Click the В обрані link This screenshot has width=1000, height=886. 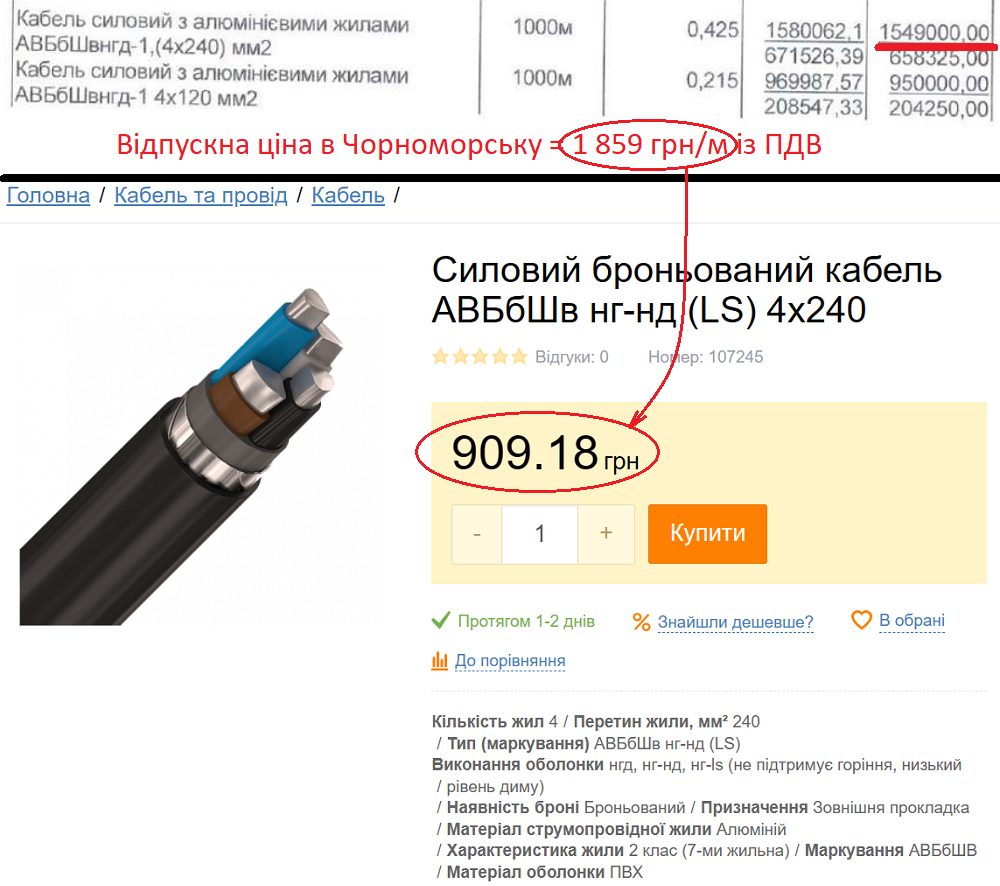coord(912,621)
